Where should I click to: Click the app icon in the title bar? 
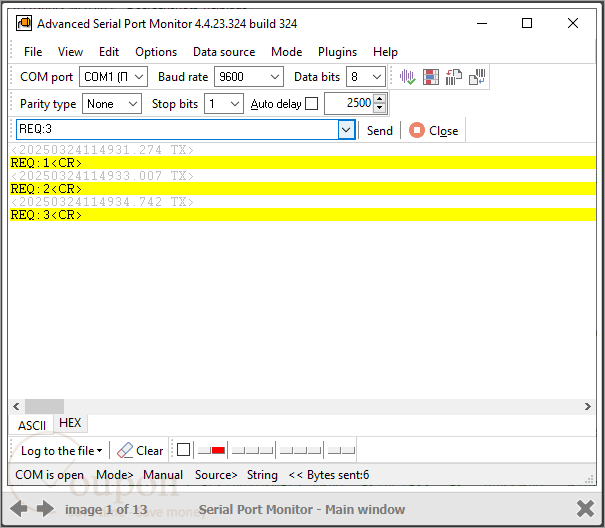coord(24,23)
